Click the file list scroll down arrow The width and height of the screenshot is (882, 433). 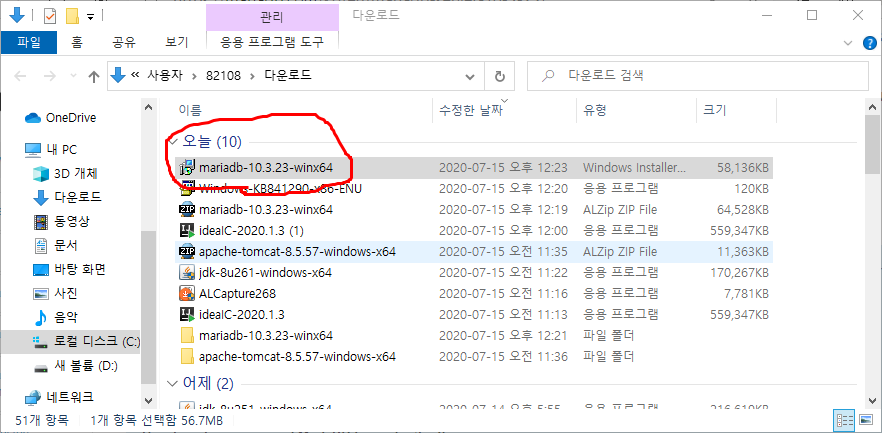click(x=872, y=400)
